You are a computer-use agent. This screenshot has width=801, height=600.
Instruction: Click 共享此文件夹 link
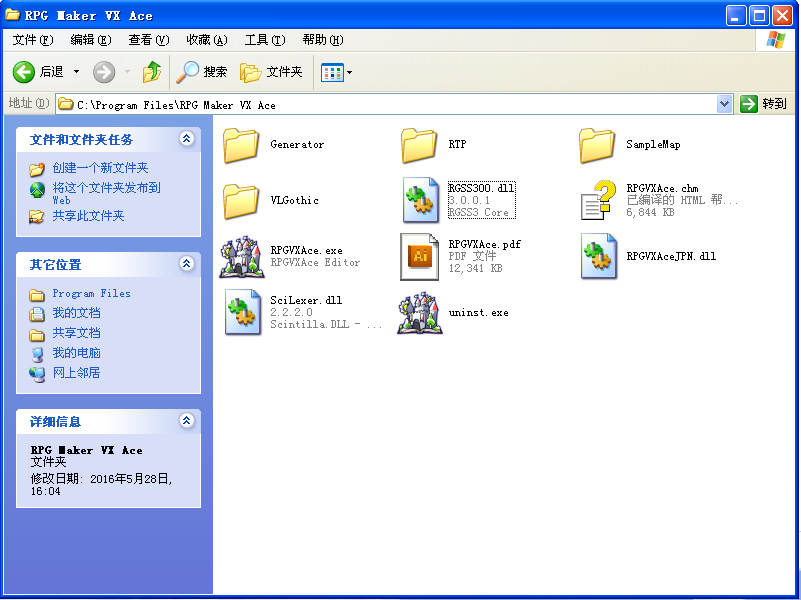pyautogui.click(x=88, y=216)
